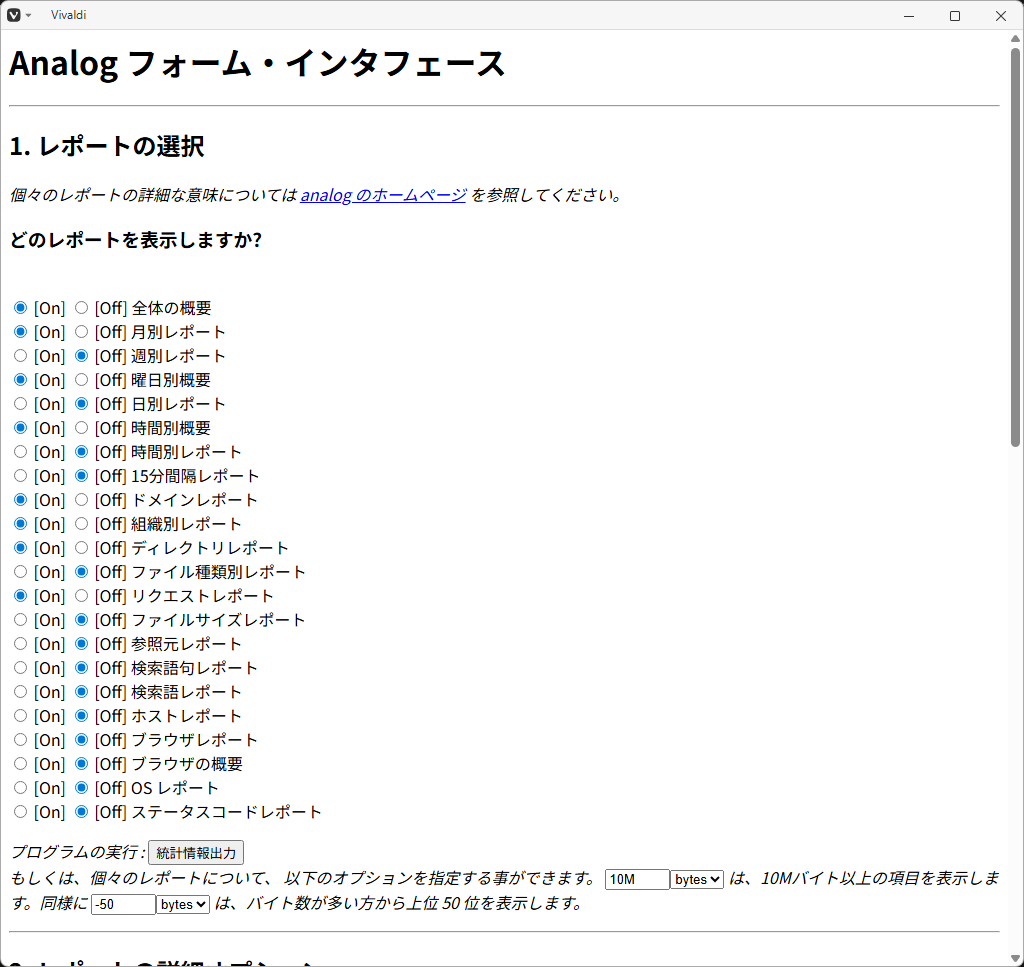Turn On ファイルサイズレポート

[20, 620]
